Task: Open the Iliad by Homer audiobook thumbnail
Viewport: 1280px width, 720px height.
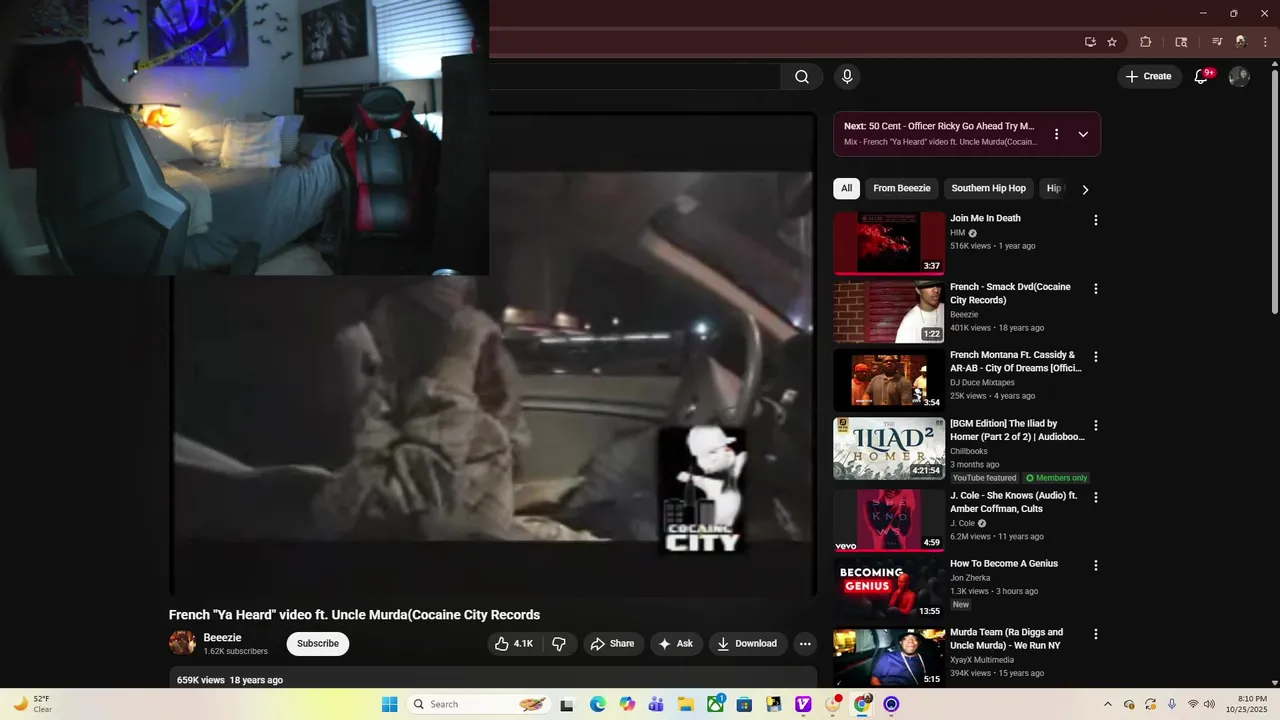Action: pos(889,449)
